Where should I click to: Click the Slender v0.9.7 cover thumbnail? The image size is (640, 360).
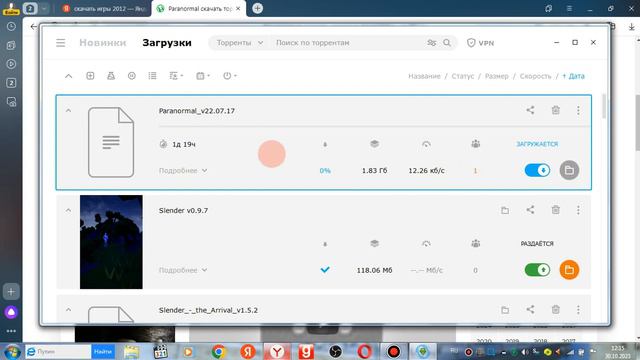tap(111, 242)
